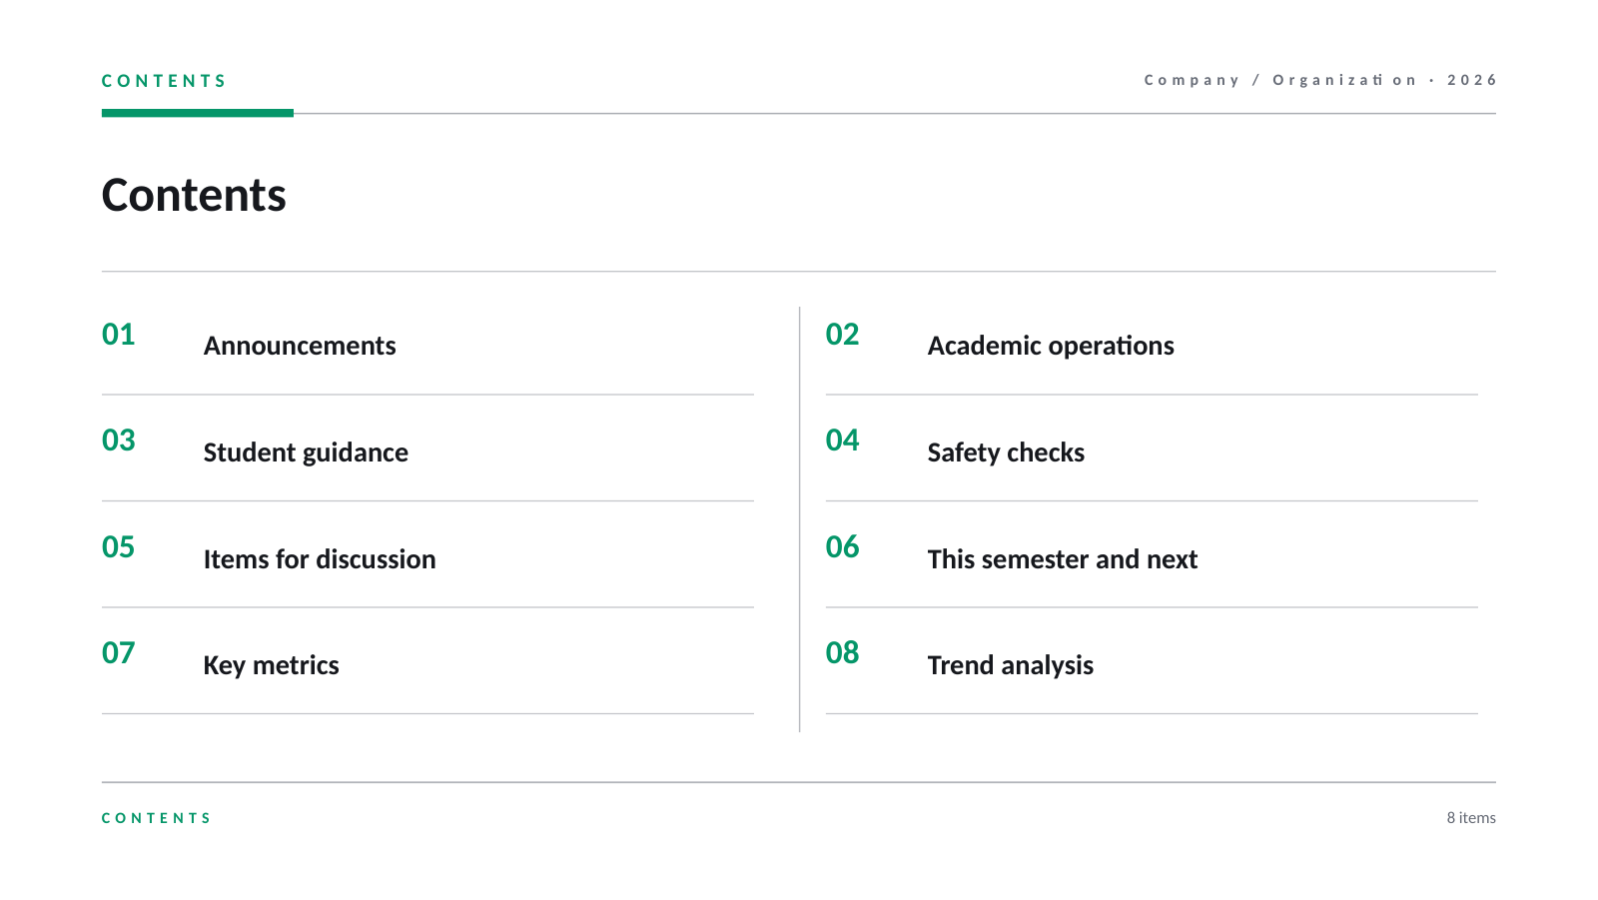Open "Items for discussion" entry
The width and height of the screenshot is (1598, 900).
click(x=320, y=559)
